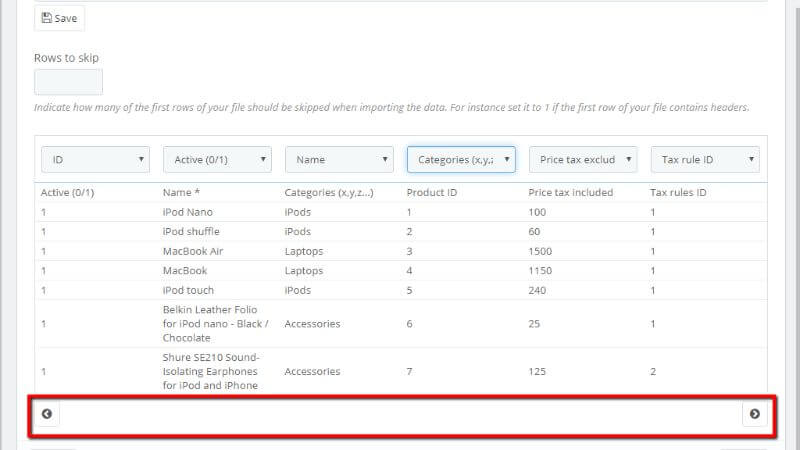Open the Categories (x,y,z) column dropdown
Screen dimensions: 800x450
(461, 160)
